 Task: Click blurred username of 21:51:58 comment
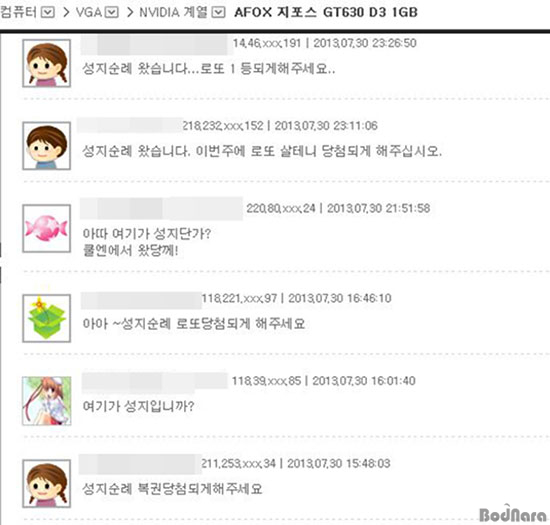click(x=161, y=209)
